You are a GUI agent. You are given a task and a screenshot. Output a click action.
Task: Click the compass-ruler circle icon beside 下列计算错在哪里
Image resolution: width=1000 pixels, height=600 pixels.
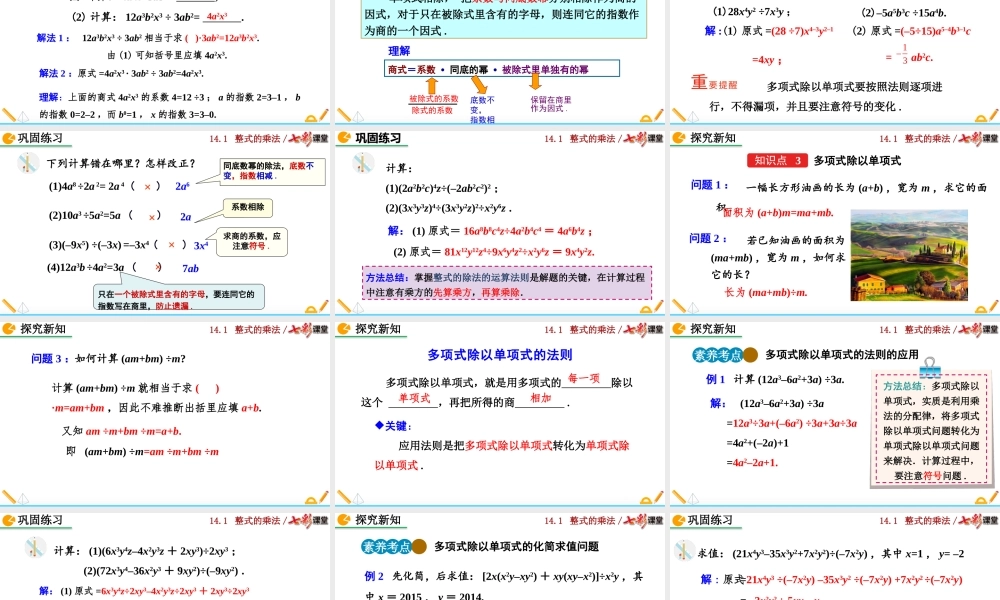point(28,163)
